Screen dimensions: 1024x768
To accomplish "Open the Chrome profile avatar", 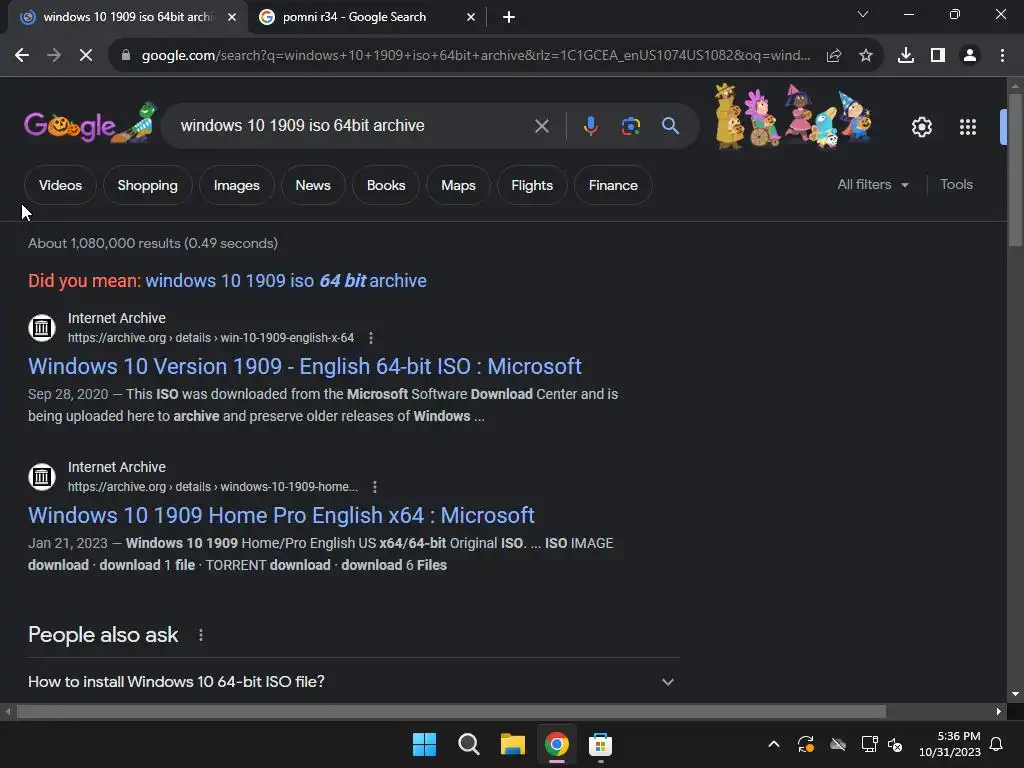I will [x=970, y=56].
